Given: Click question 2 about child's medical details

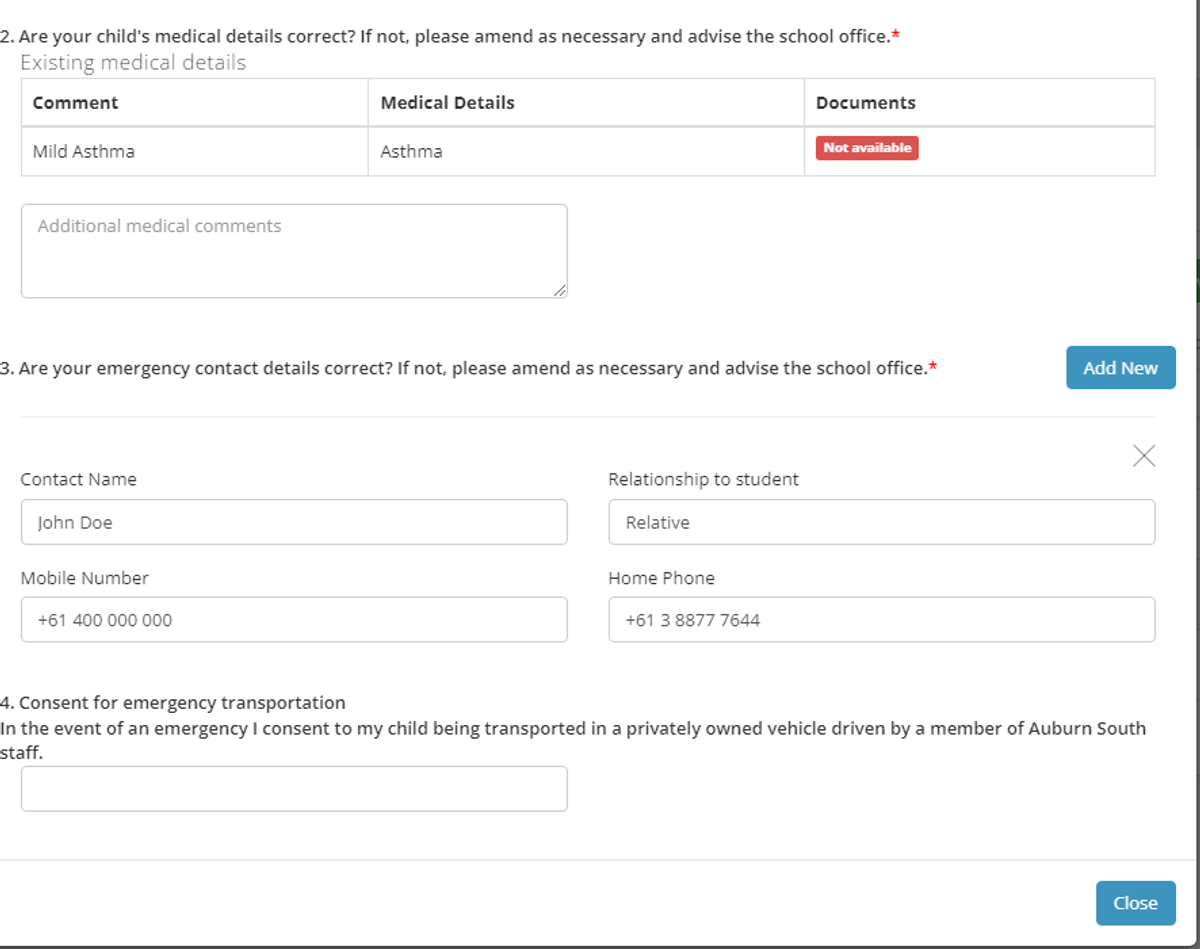Looking at the screenshot, I should click(x=450, y=37).
